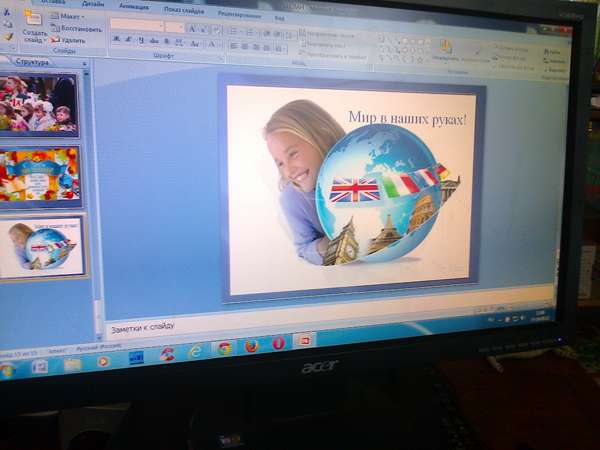
Task: Open the Макет layout dropdown
Action: [x=68, y=16]
